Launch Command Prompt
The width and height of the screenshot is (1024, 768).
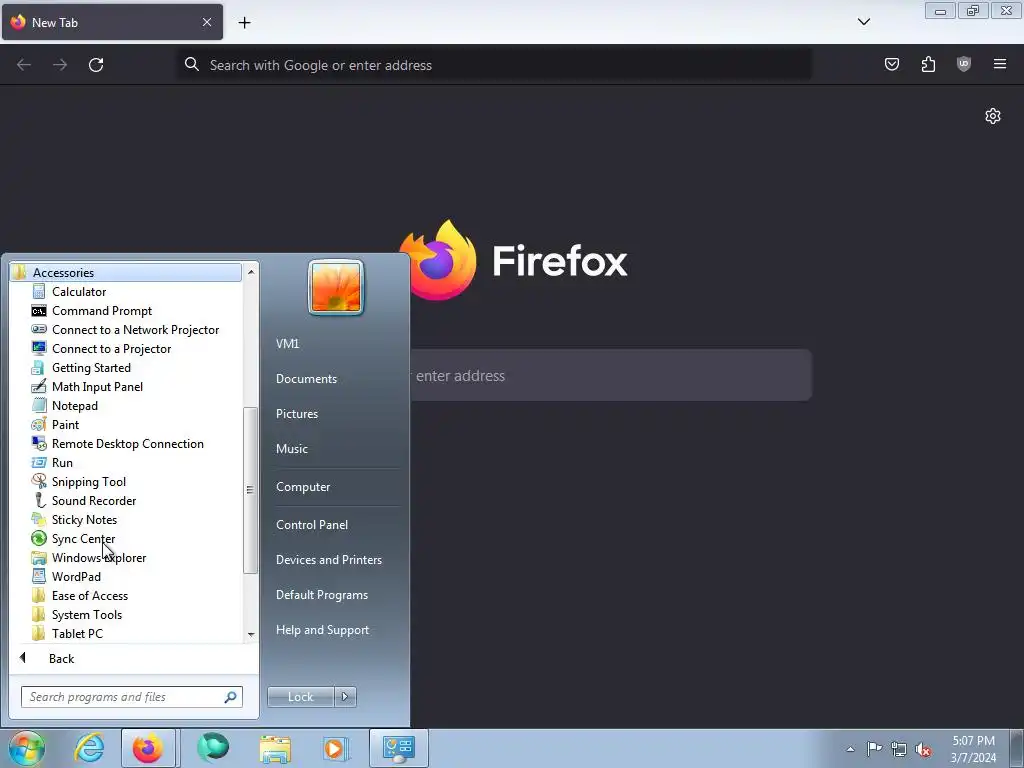click(x=91, y=311)
